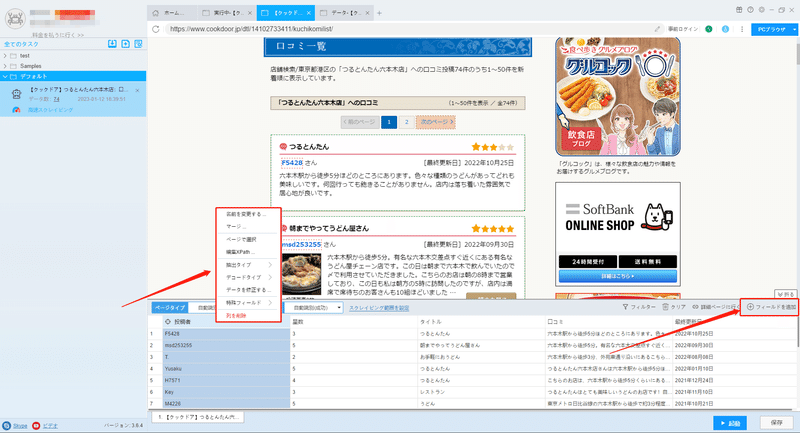800x433 pixels.
Task: Open the 自動識別(成功) dropdown
Action: pyautogui.click(x=314, y=308)
